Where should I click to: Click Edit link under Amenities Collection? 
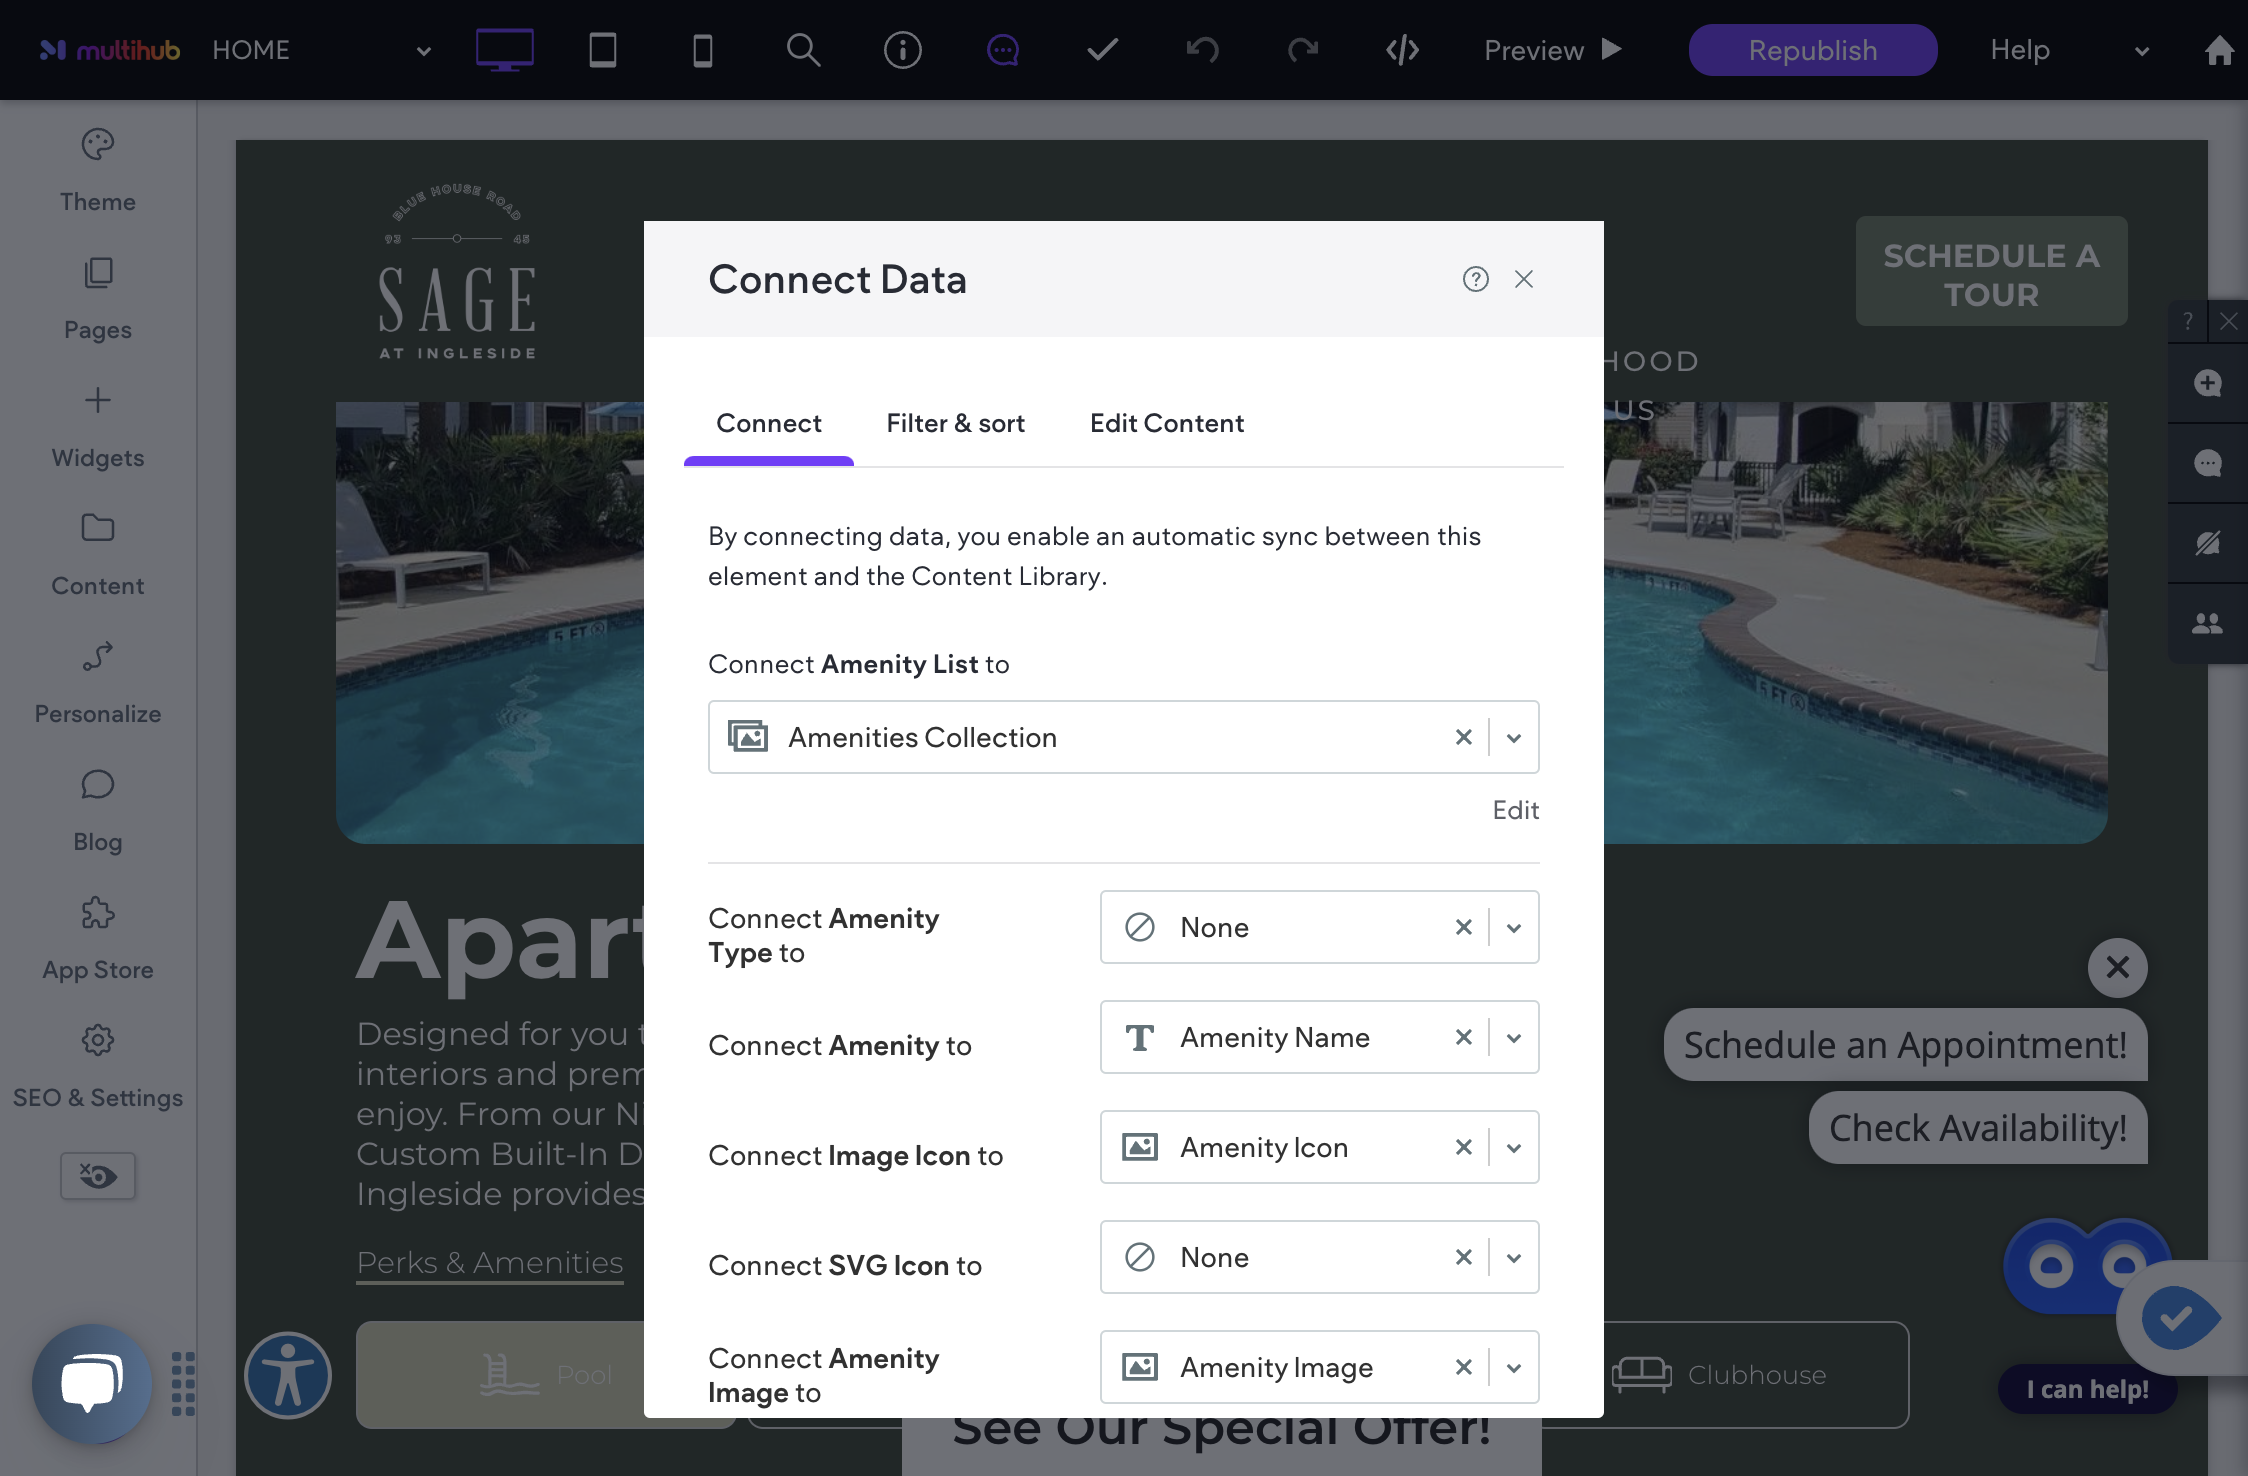[x=1515, y=810]
